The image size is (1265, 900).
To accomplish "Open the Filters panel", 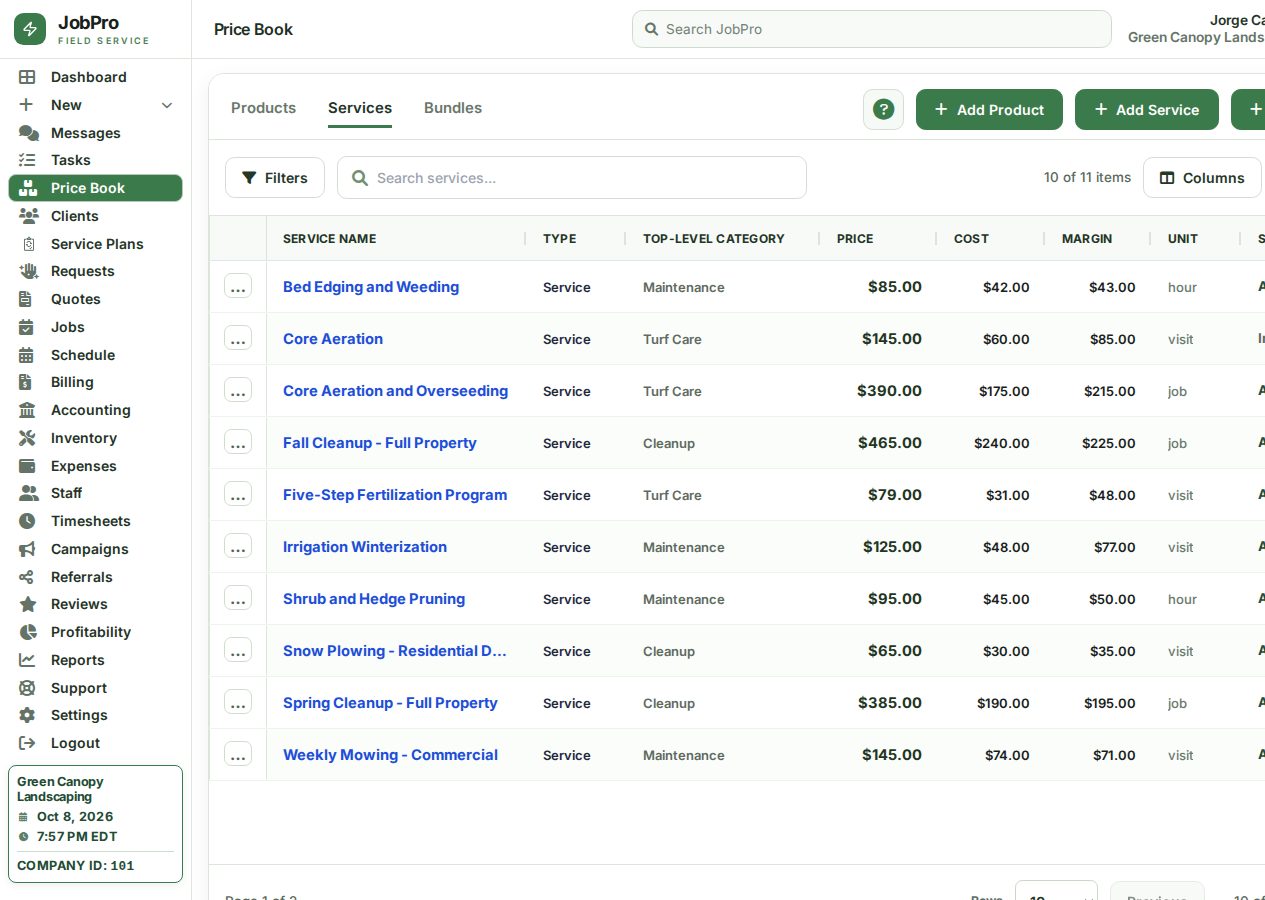I will (x=275, y=178).
